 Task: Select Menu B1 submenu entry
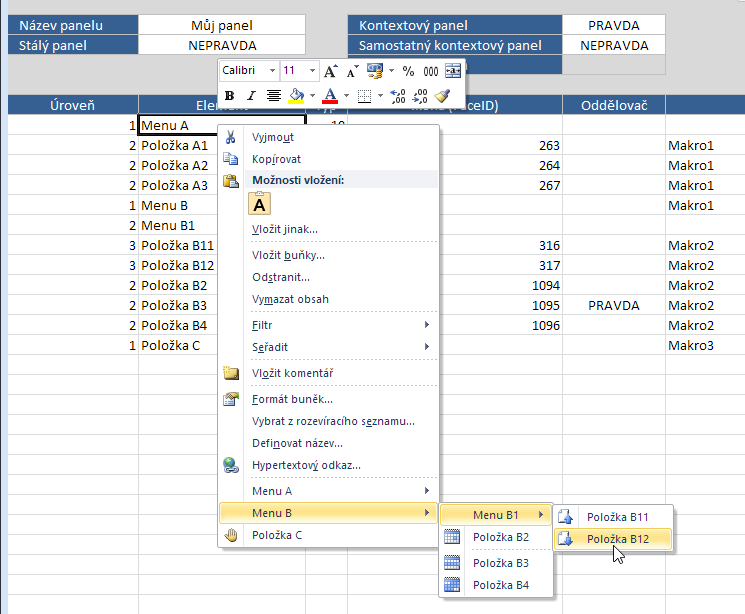click(x=496, y=515)
